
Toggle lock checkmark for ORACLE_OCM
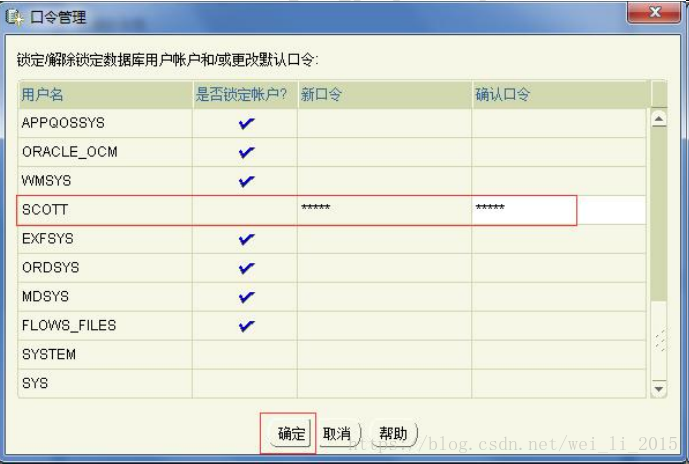pyautogui.click(x=246, y=152)
